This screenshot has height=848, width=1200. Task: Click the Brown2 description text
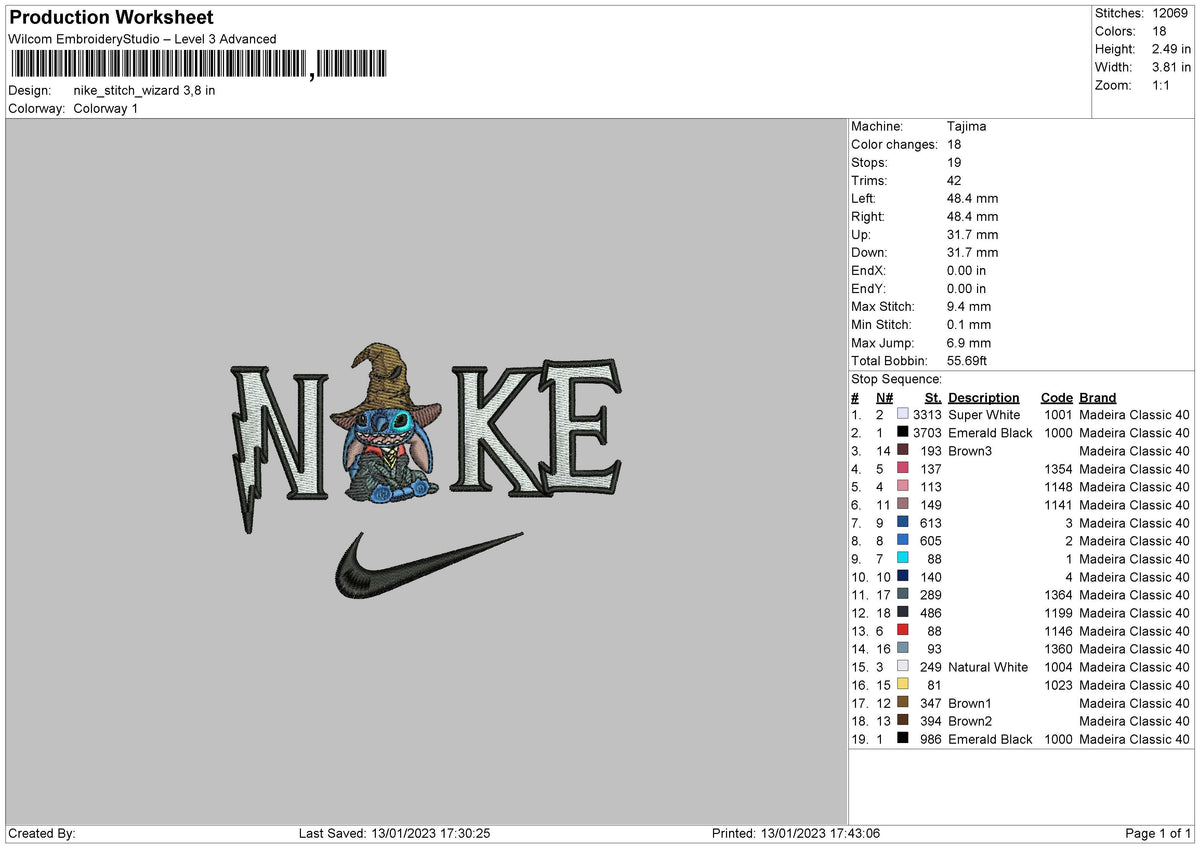[x=971, y=720]
